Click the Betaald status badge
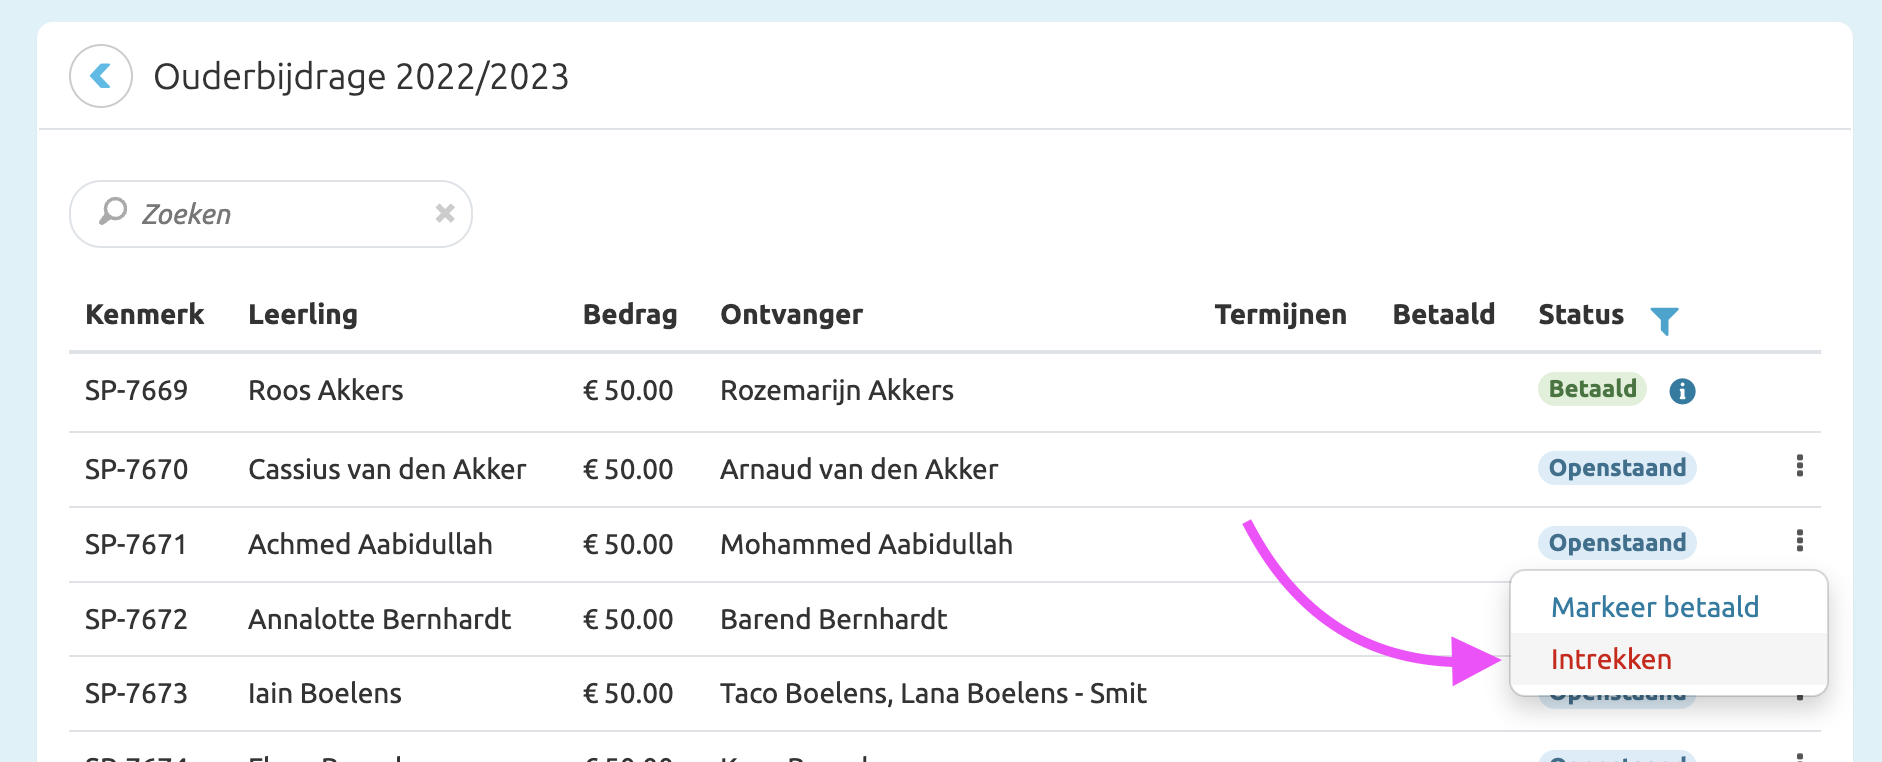This screenshot has height=762, width=1882. pyautogui.click(x=1592, y=389)
